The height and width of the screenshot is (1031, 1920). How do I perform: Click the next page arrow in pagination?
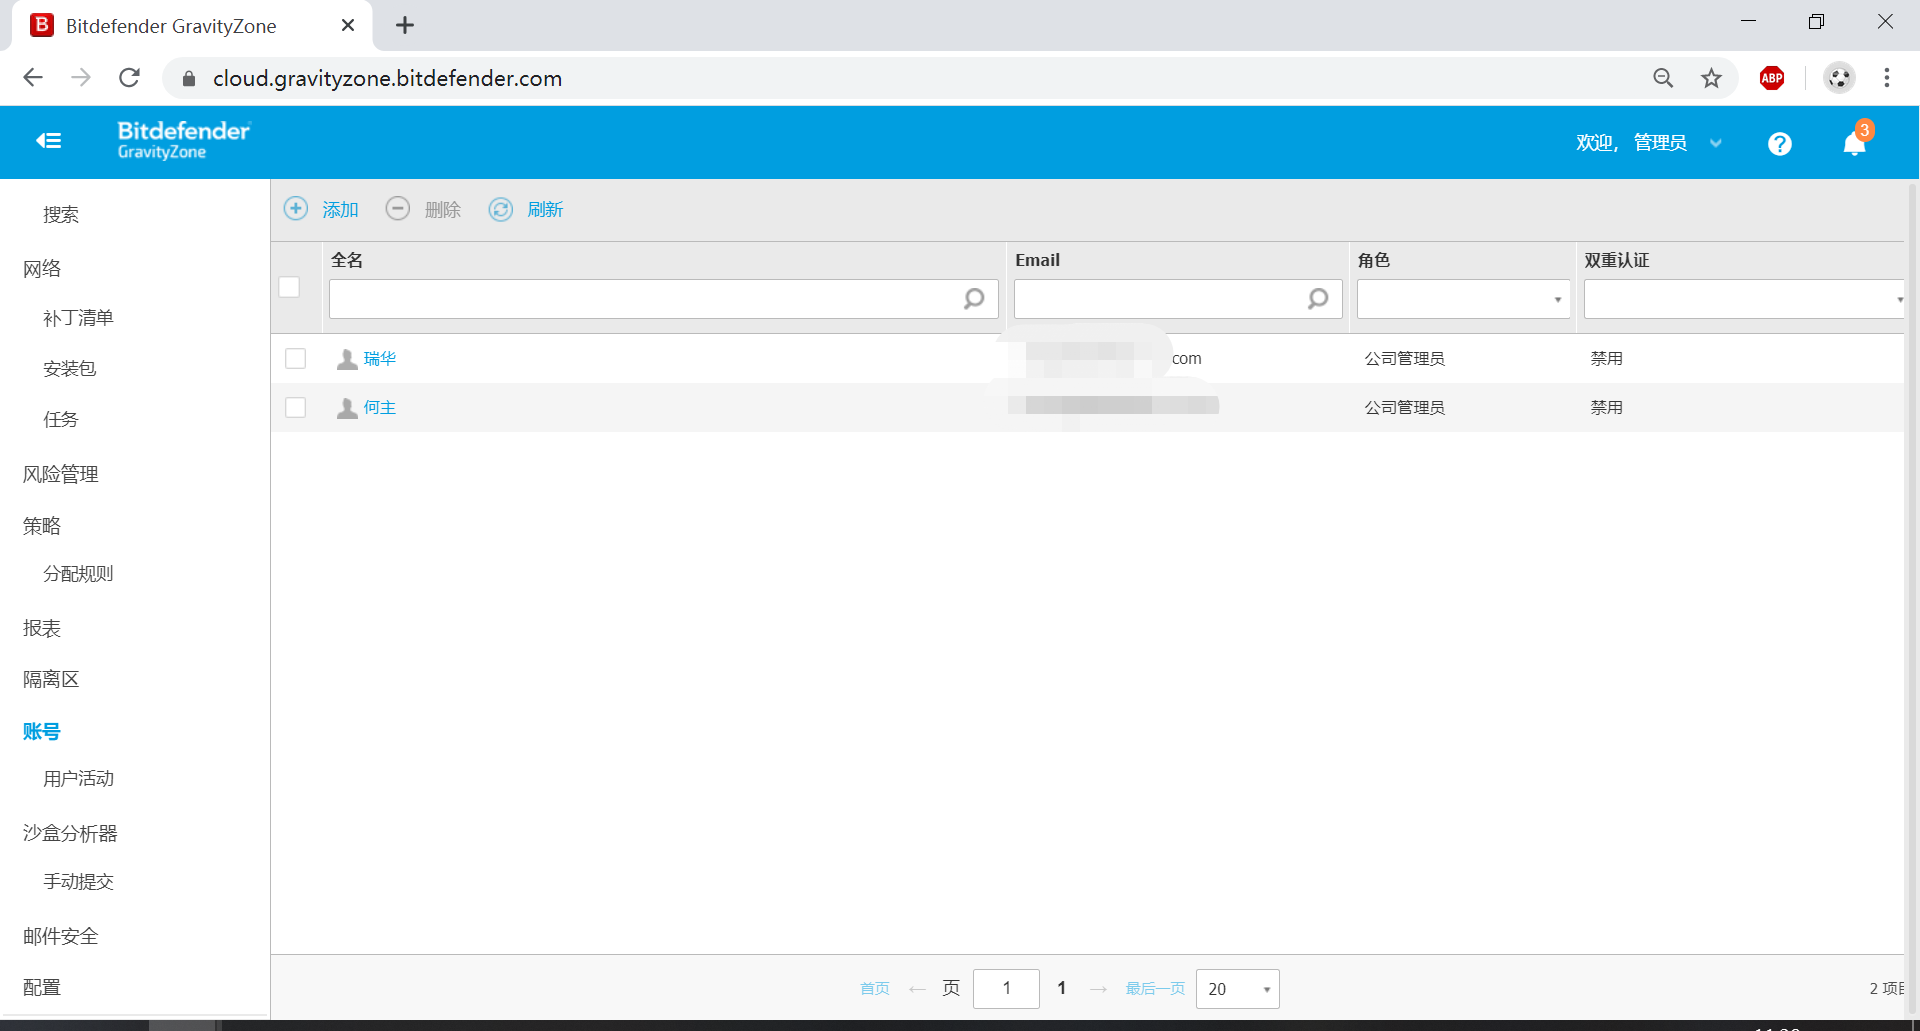[x=1099, y=989]
